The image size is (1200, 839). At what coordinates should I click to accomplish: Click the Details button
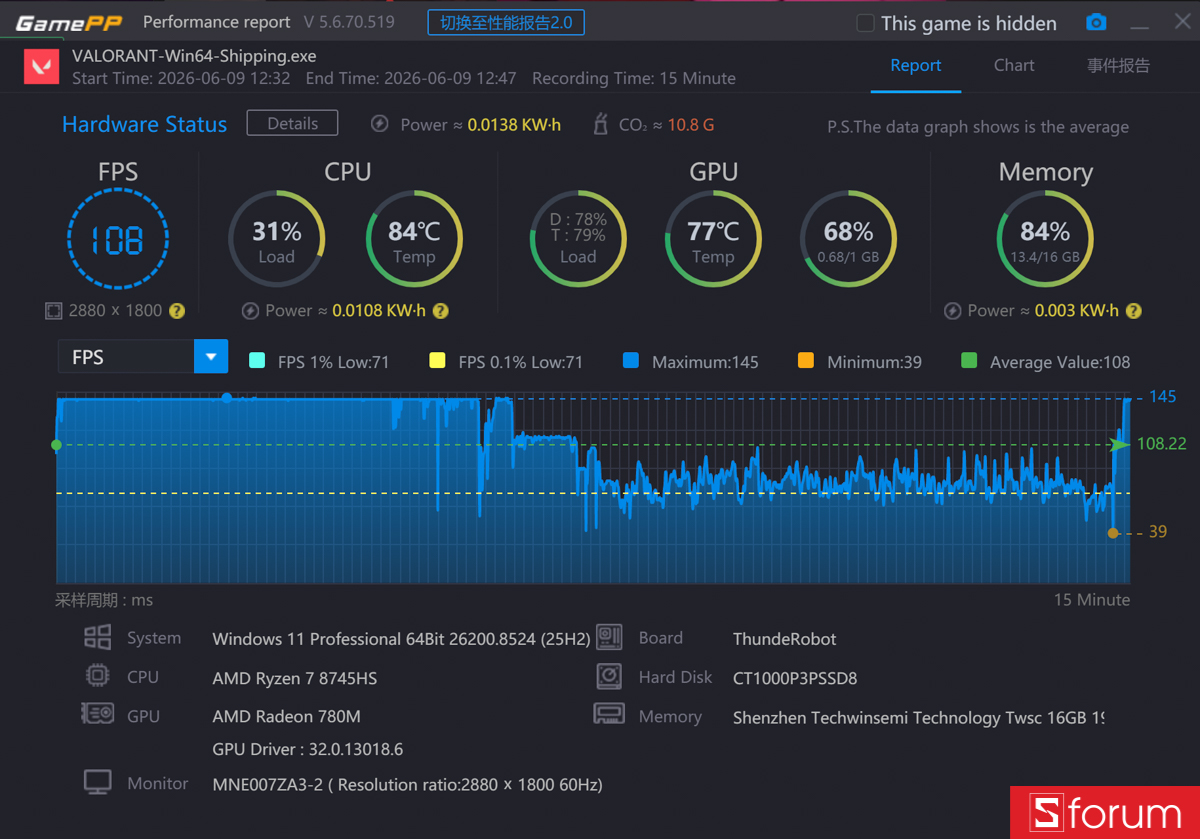(292, 123)
